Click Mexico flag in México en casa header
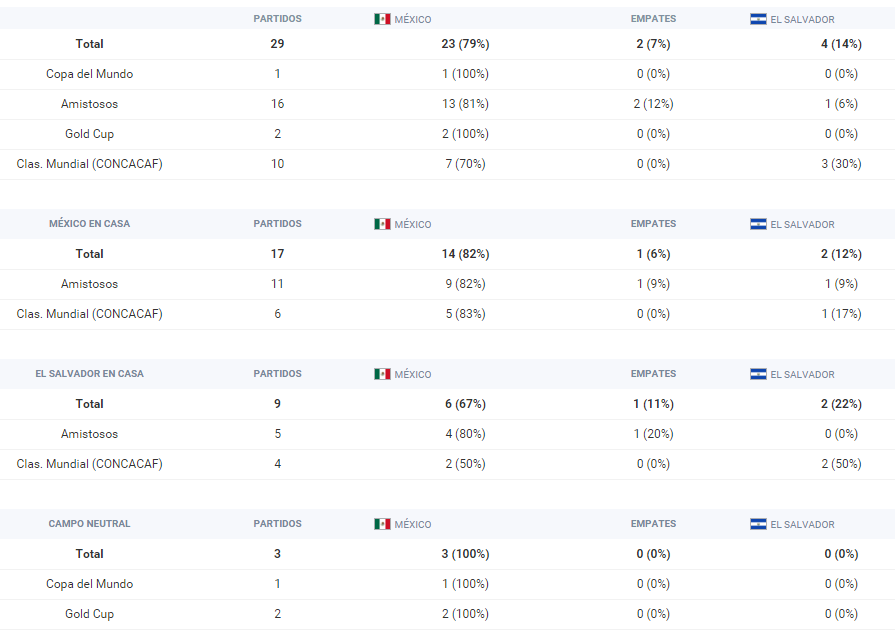The width and height of the screenshot is (895, 637). coord(382,224)
